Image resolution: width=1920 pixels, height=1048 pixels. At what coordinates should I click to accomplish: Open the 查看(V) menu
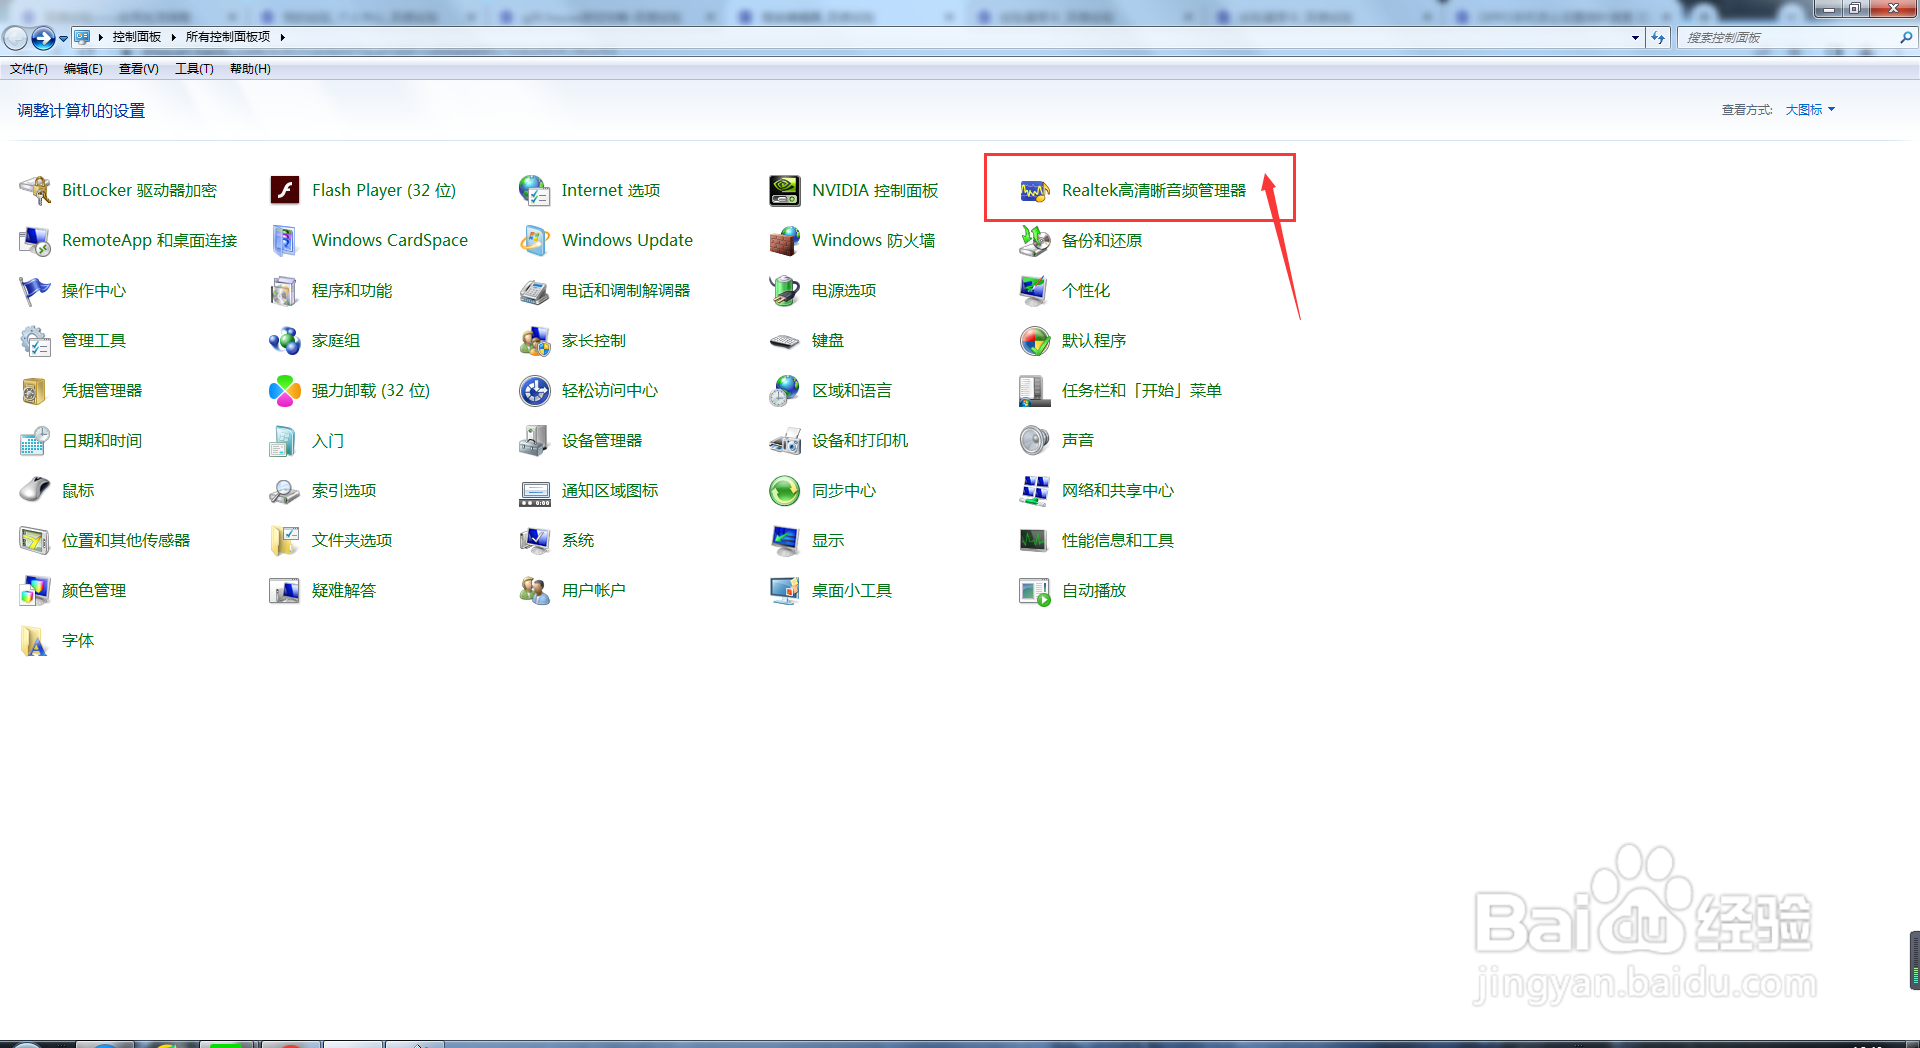click(x=138, y=69)
